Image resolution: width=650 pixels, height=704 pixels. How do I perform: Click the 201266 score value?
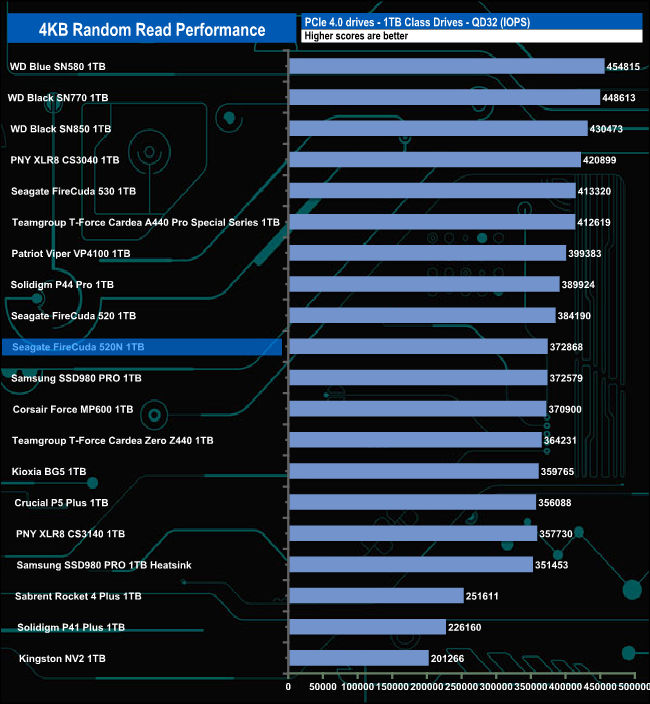point(448,659)
